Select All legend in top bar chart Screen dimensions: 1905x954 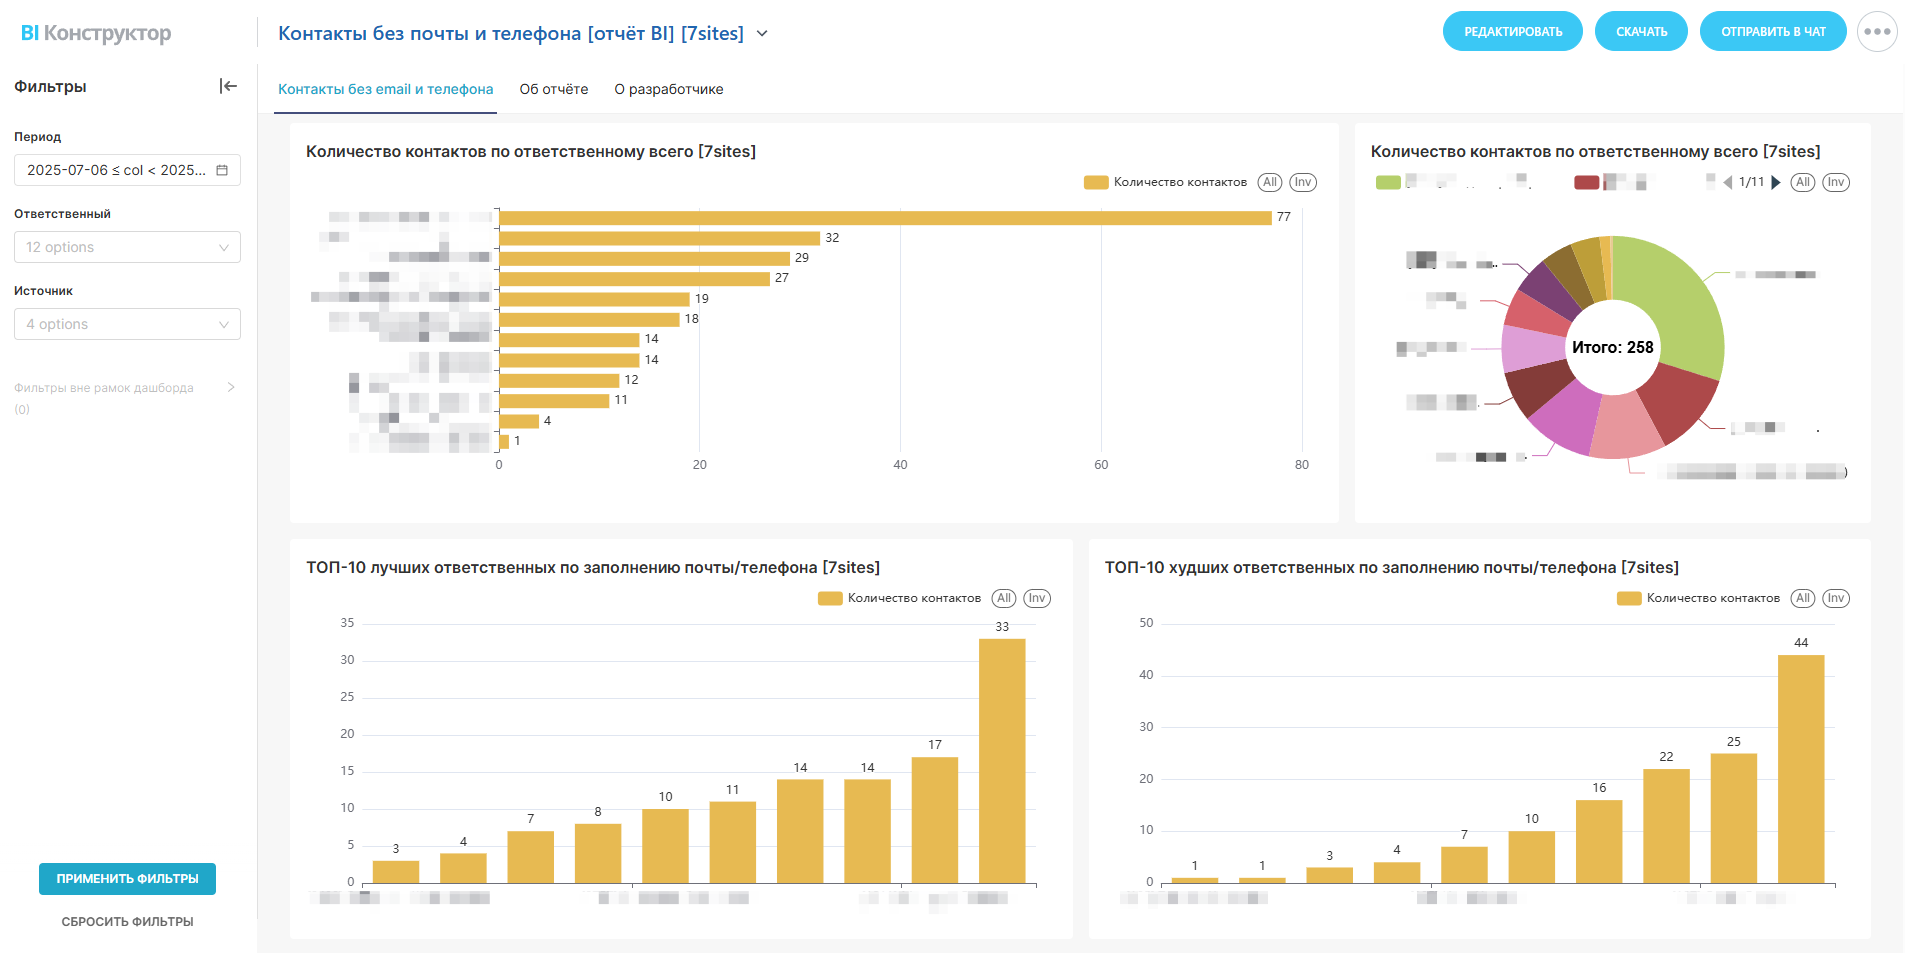click(1270, 182)
